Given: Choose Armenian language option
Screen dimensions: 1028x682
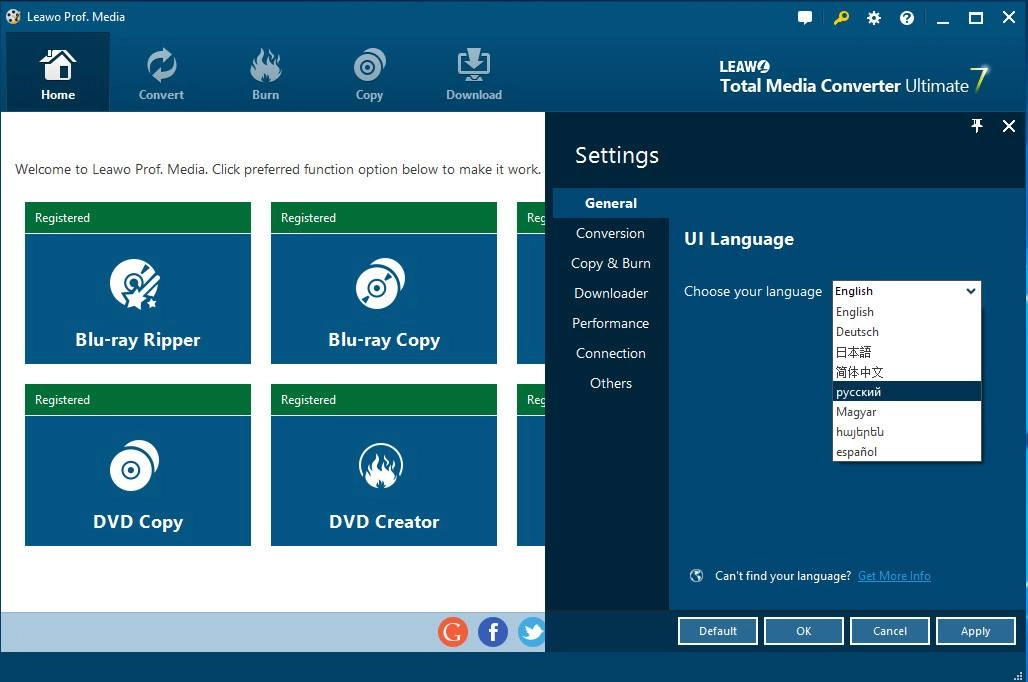Looking at the screenshot, I should pos(907,431).
